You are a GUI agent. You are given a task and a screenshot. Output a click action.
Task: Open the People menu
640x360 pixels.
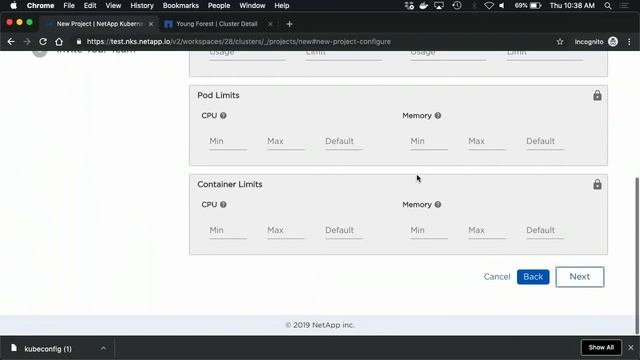pyautogui.click(x=219, y=6)
